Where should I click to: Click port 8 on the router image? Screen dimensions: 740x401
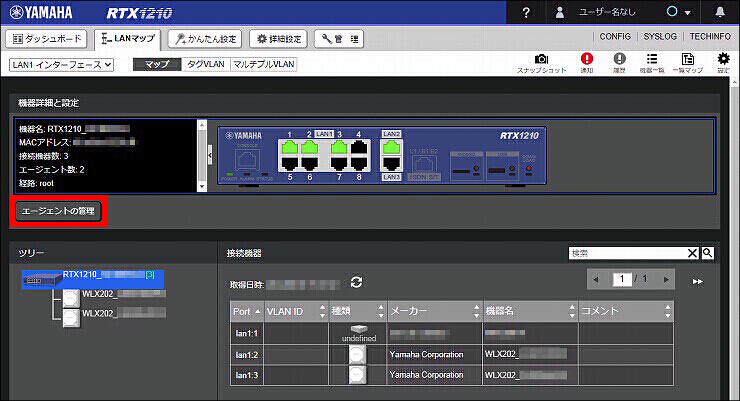point(359,164)
